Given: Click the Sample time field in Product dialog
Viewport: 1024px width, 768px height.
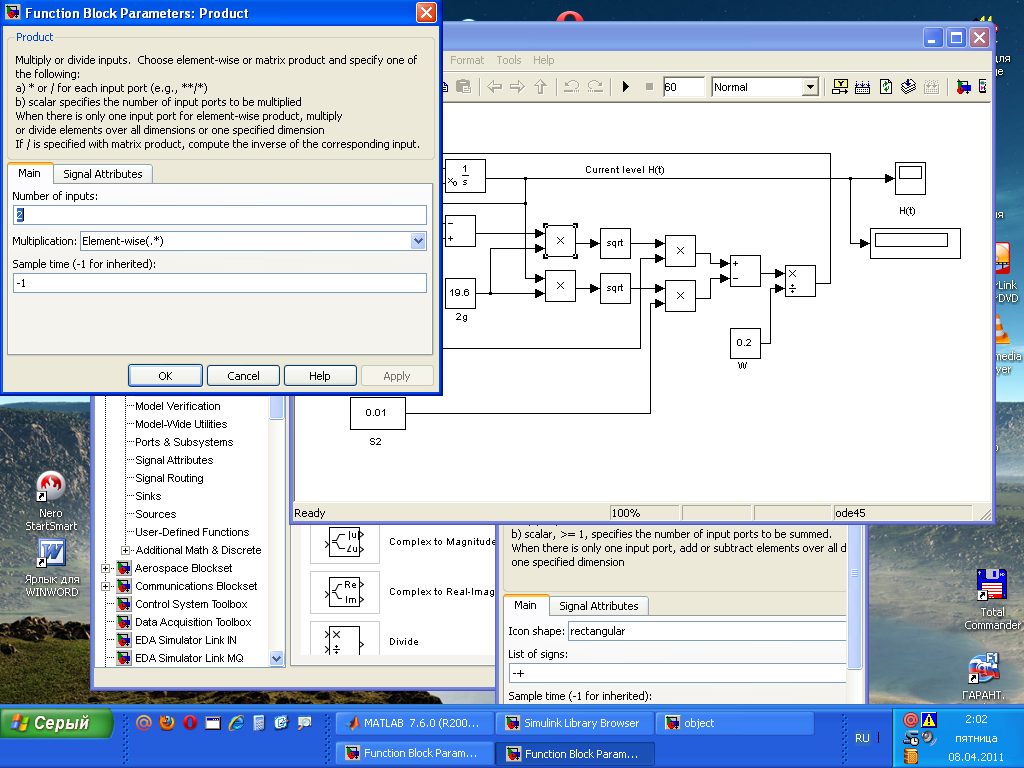Looking at the screenshot, I should click(x=219, y=283).
